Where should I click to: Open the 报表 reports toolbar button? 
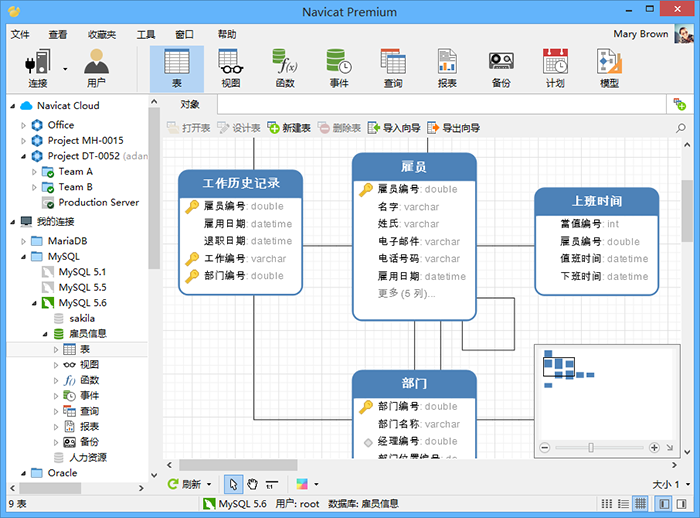447,68
